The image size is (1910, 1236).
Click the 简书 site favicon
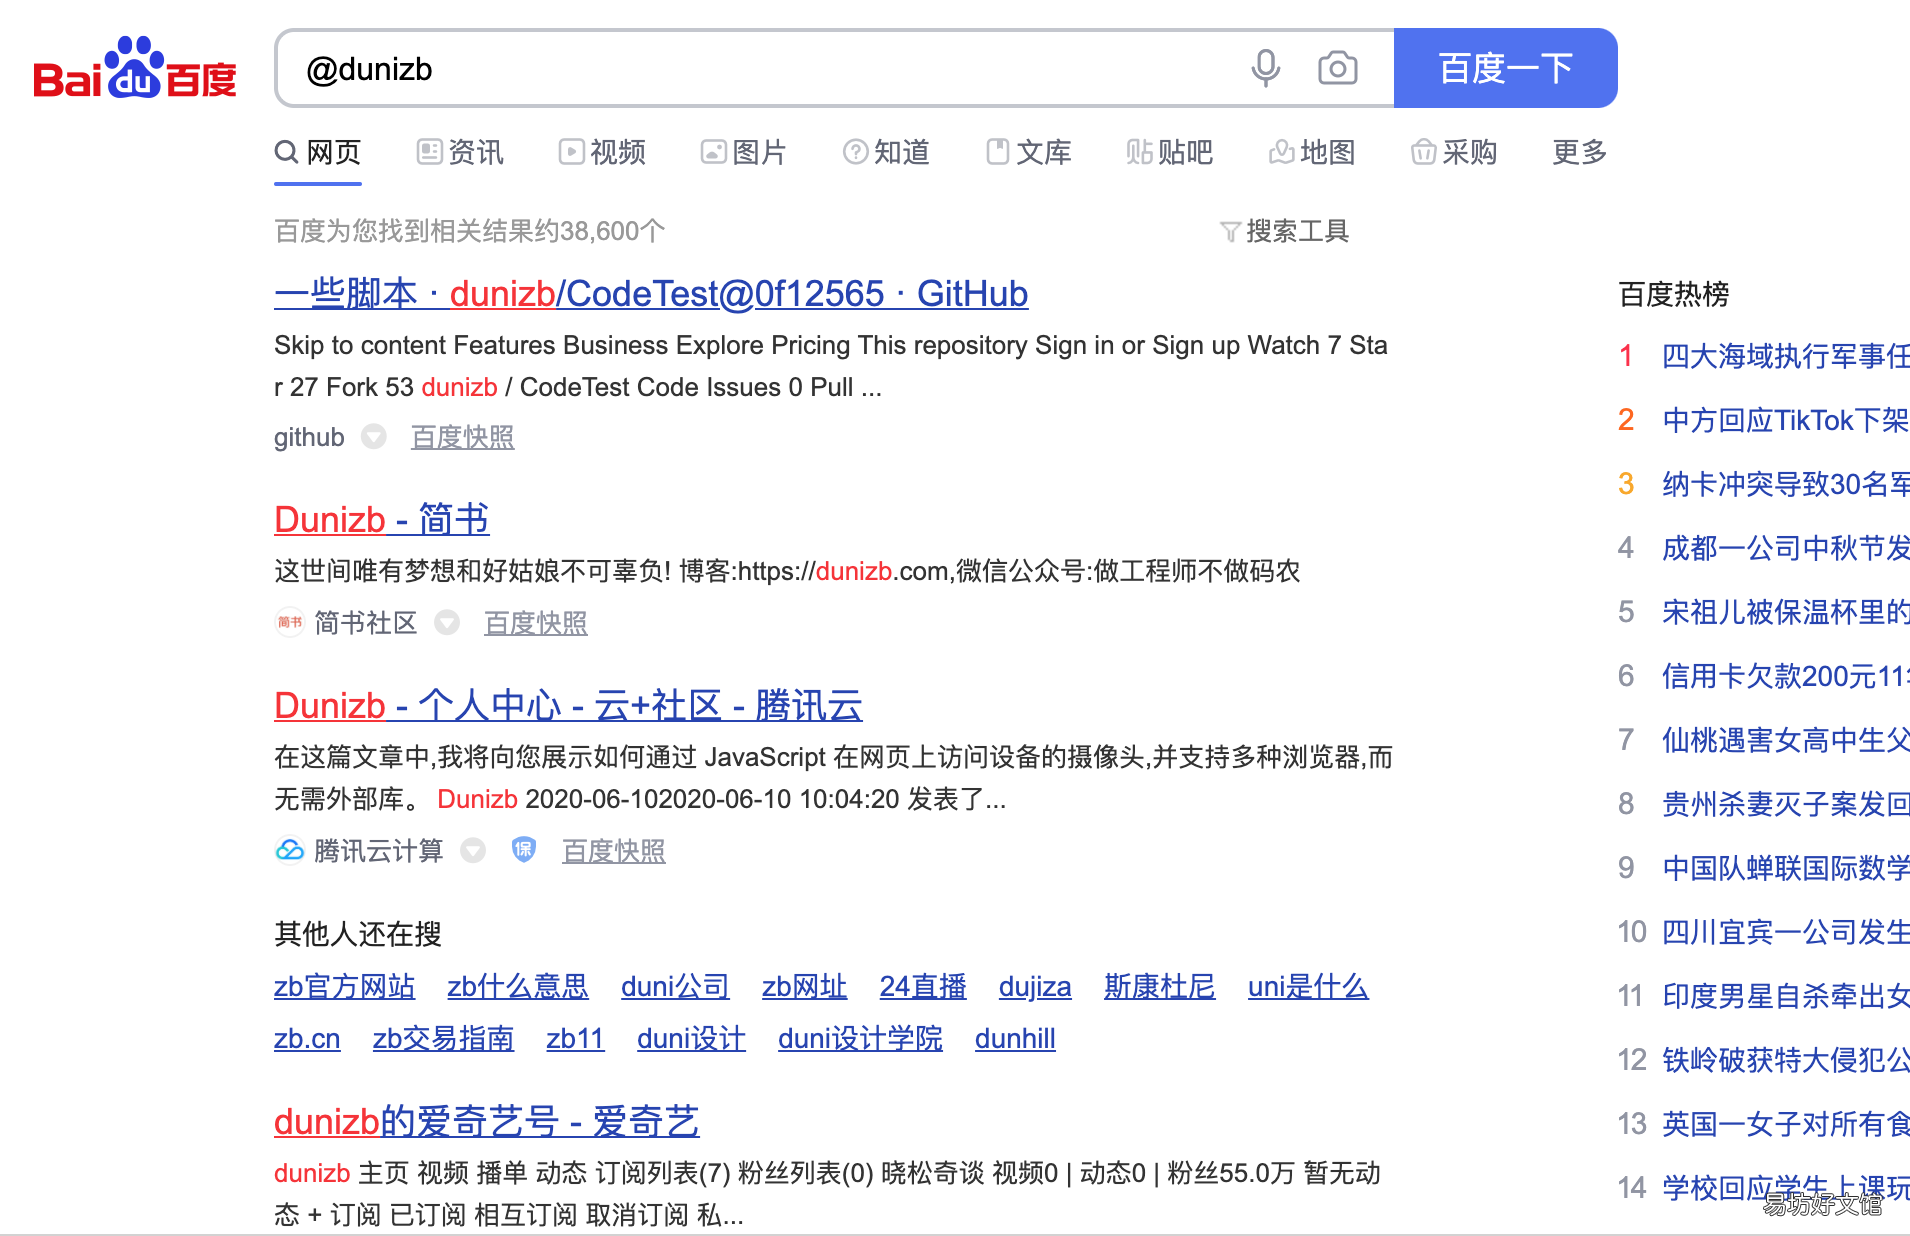click(x=289, y=623)
